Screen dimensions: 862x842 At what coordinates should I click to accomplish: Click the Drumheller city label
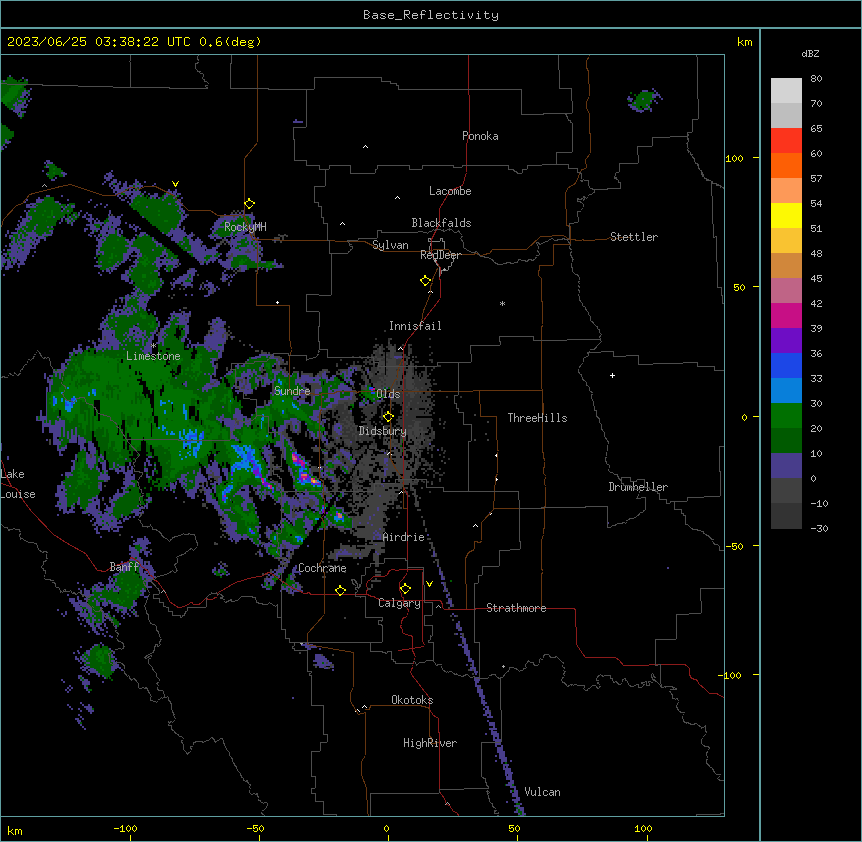coord(638,487)
